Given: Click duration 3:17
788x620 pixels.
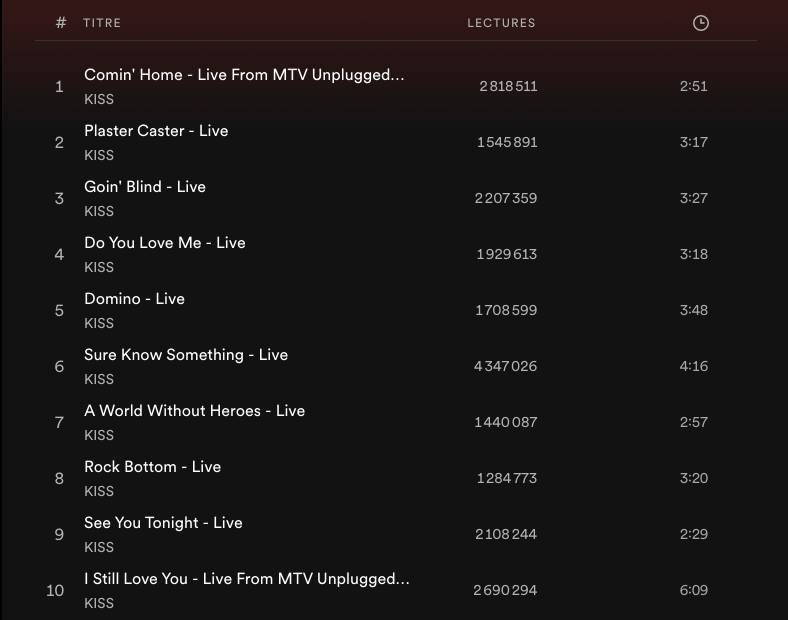Looking at the screenshot, I should coord(694,142).
